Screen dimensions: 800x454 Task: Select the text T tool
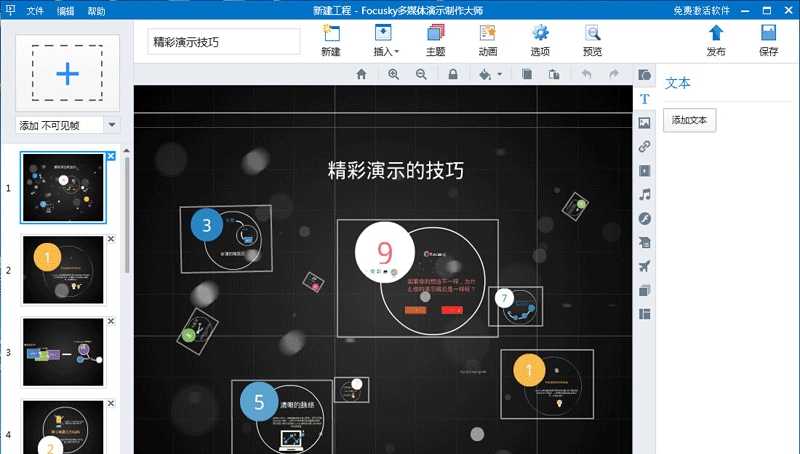[644, 99]
